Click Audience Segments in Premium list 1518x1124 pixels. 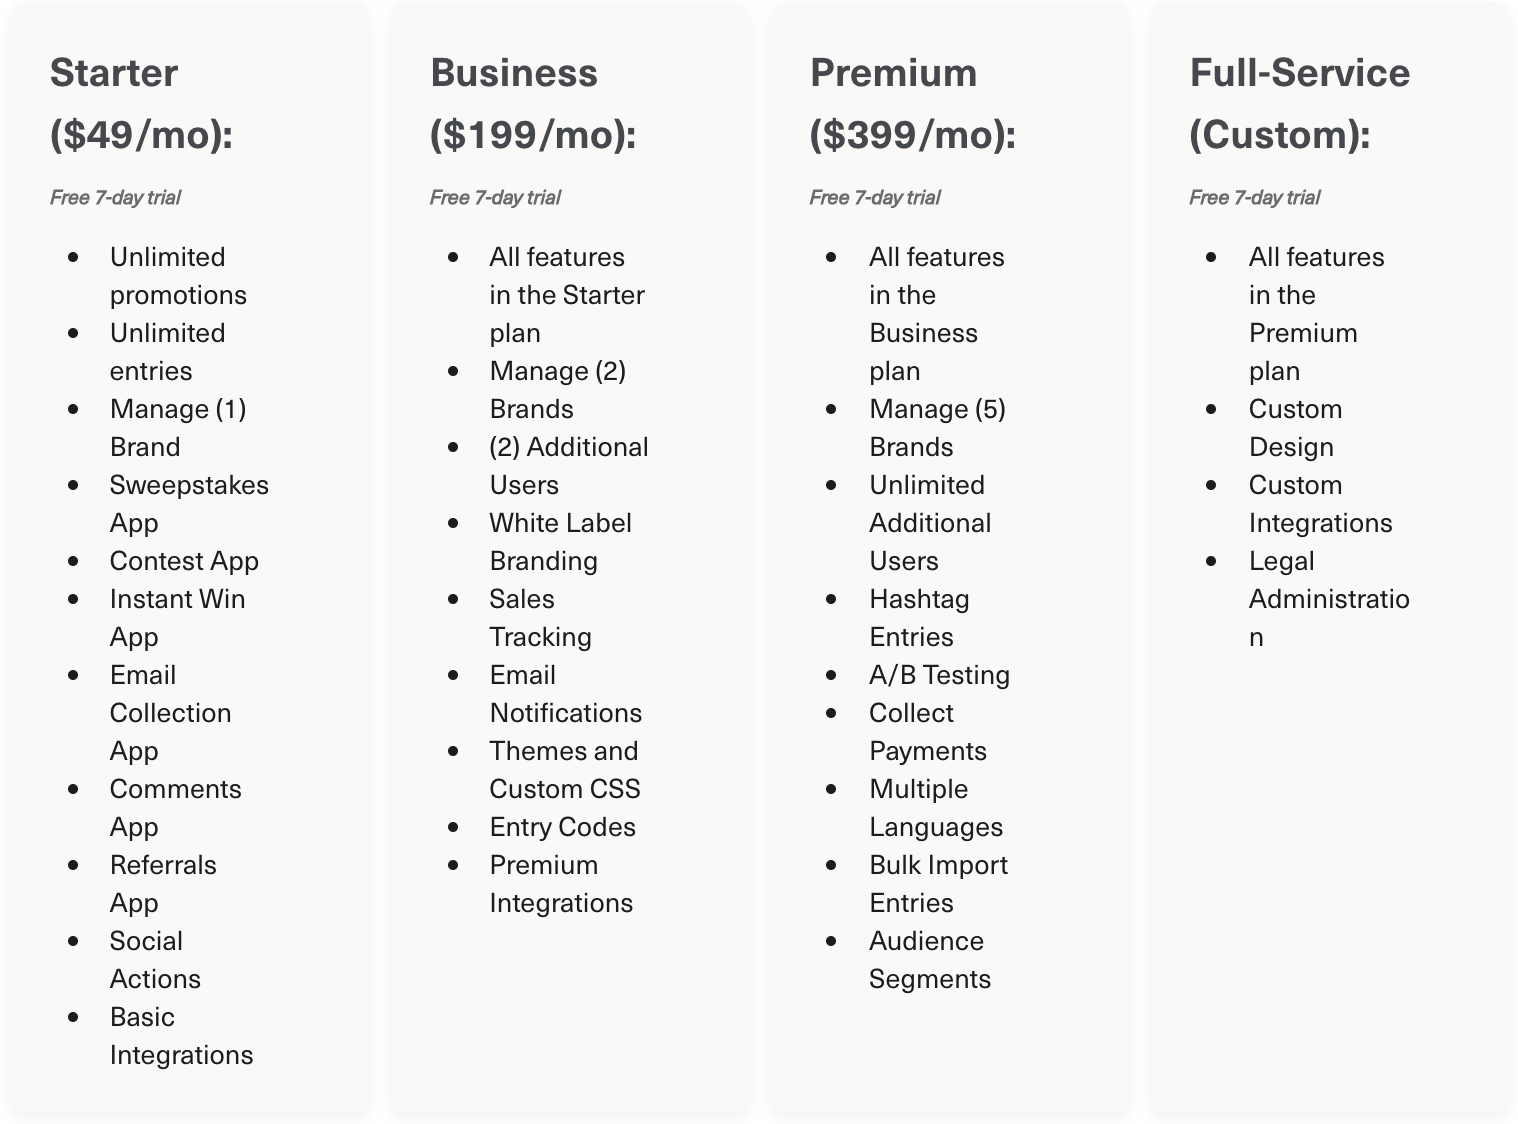[928, 959]
